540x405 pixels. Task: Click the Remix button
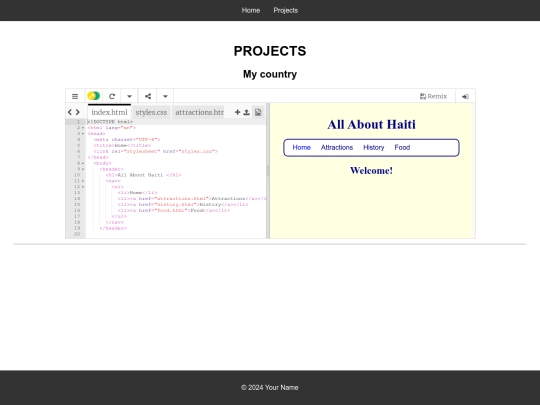pos(433,96)
